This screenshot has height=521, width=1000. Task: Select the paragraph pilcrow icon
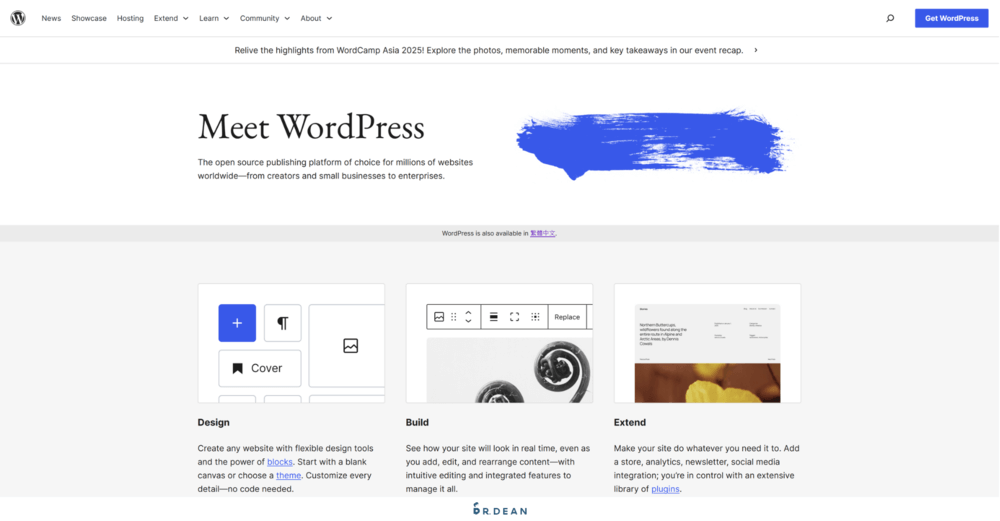(x=283, y=323)
